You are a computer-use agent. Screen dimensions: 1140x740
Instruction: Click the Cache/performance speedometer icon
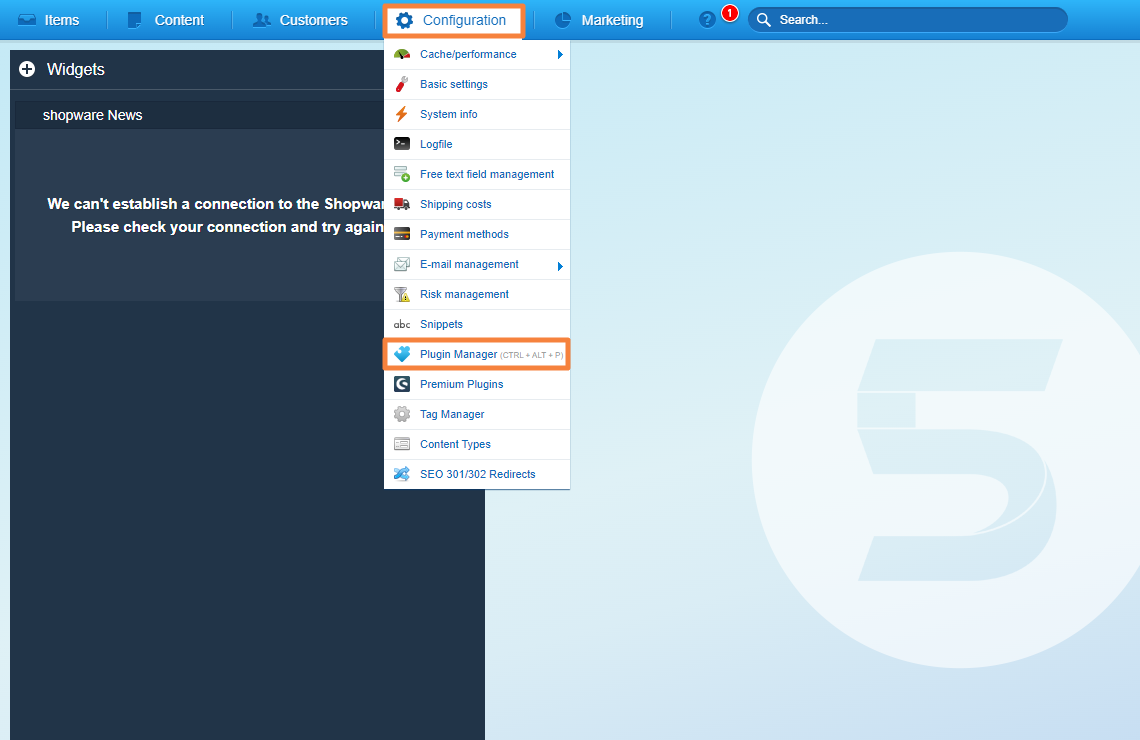click(402, 55)
